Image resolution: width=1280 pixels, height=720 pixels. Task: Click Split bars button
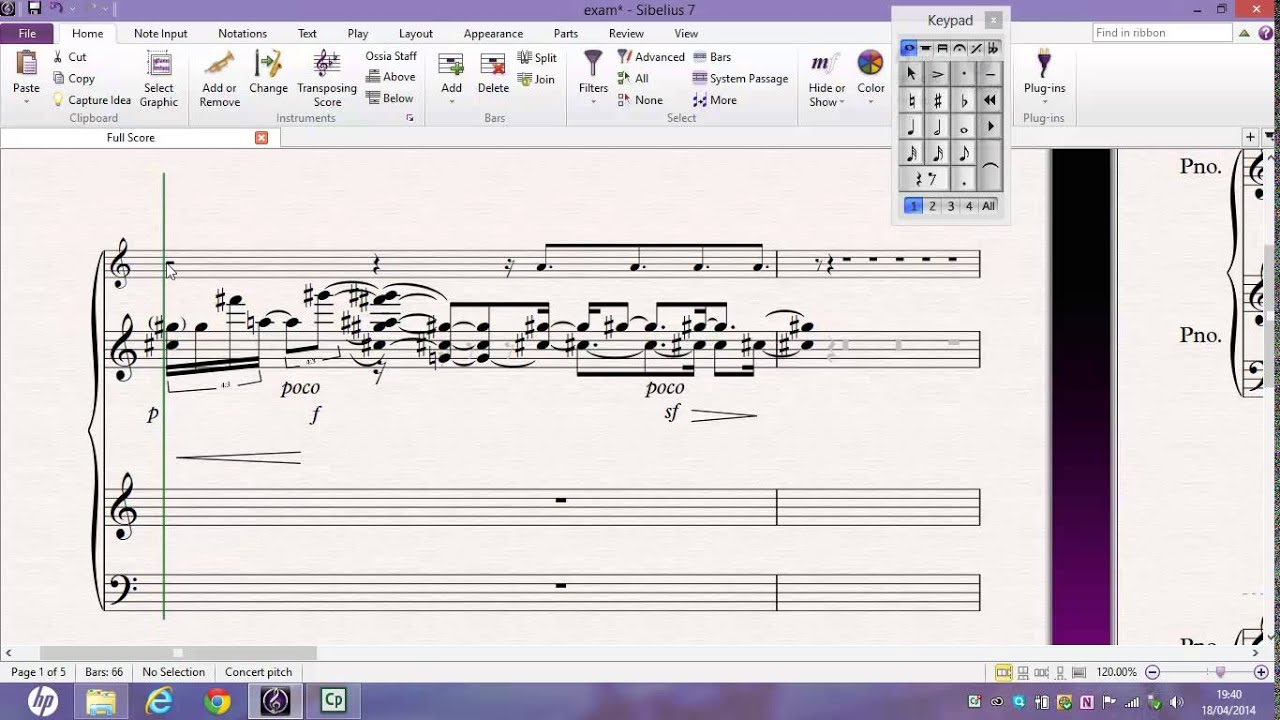click(537, 58)
